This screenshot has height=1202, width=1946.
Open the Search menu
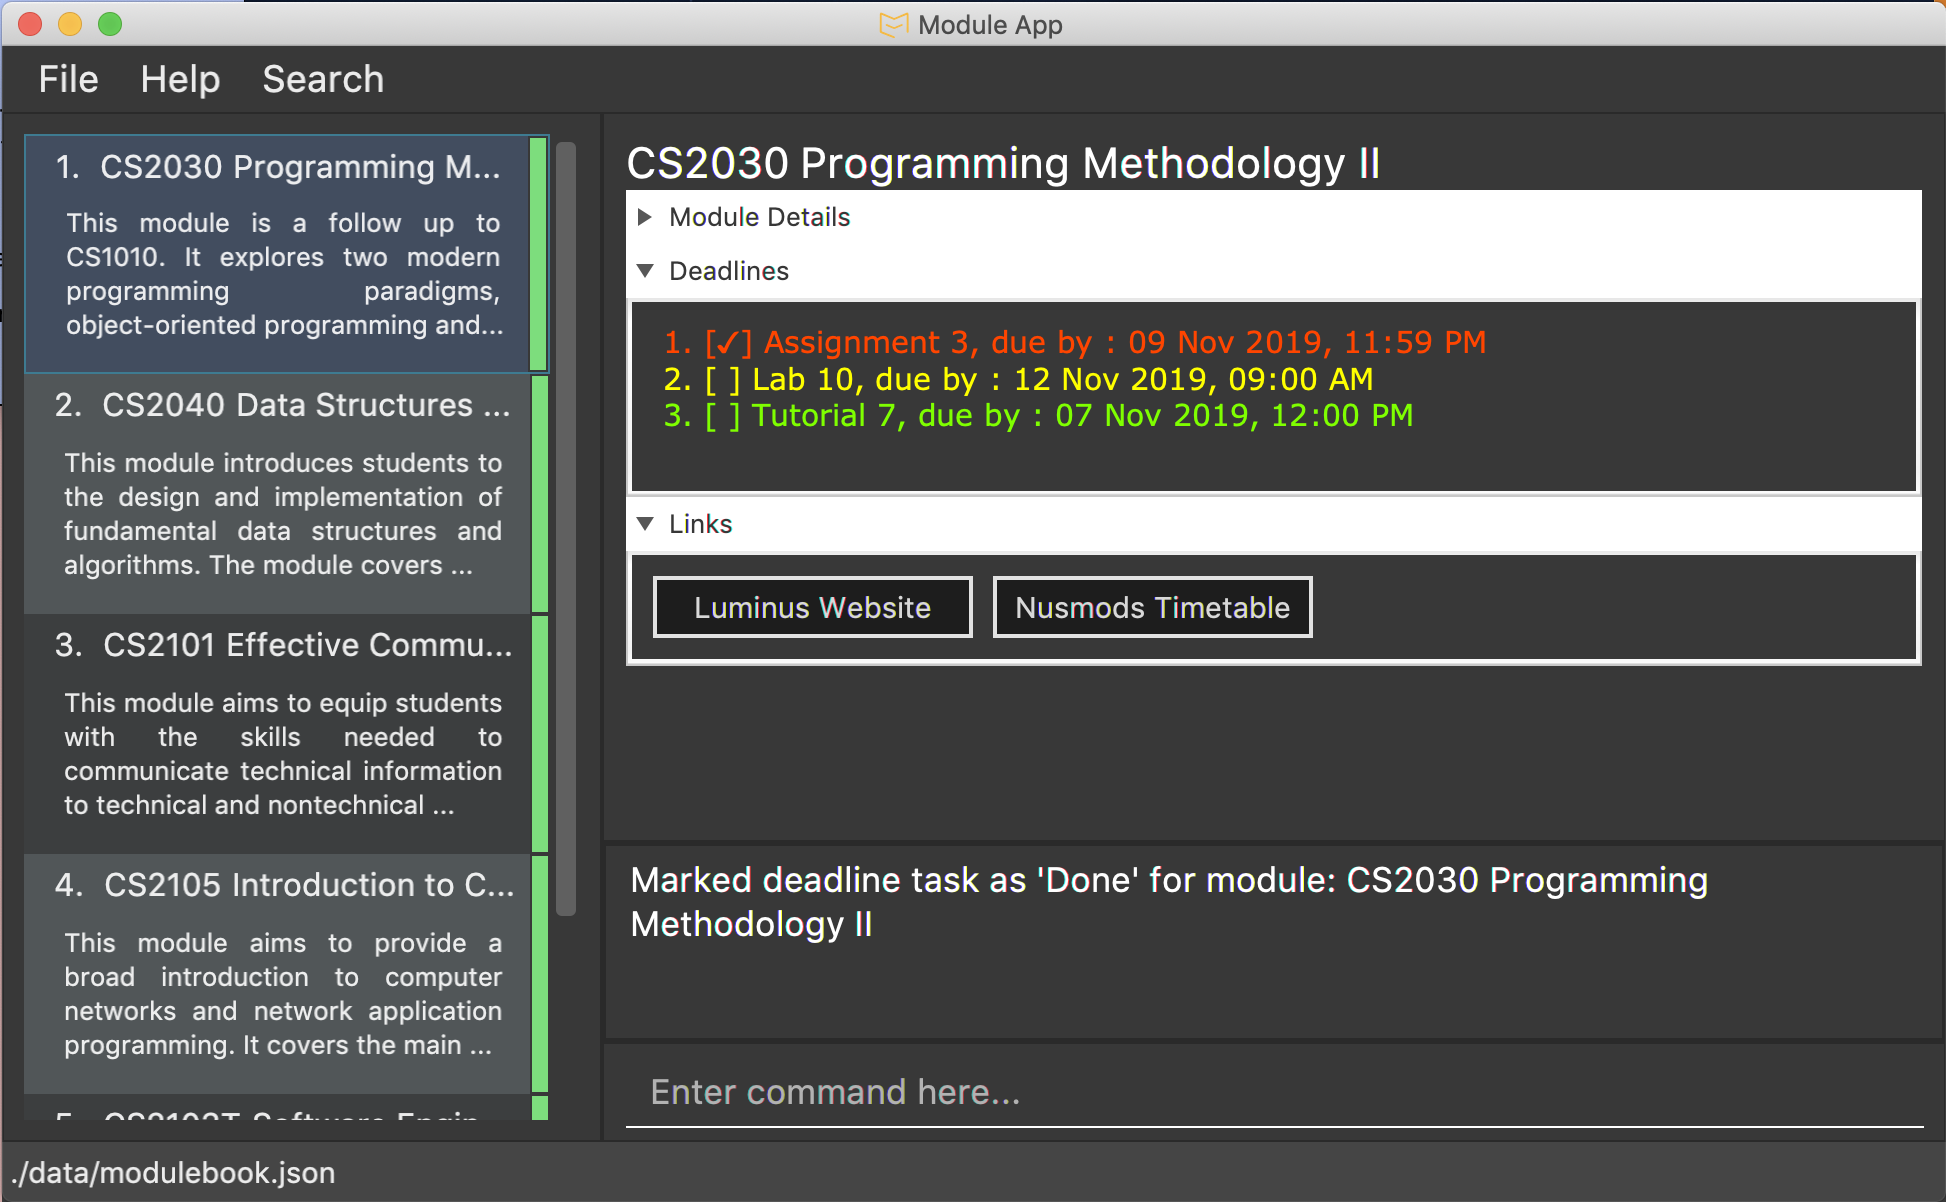pyautogui.click(x=323, y=79)
